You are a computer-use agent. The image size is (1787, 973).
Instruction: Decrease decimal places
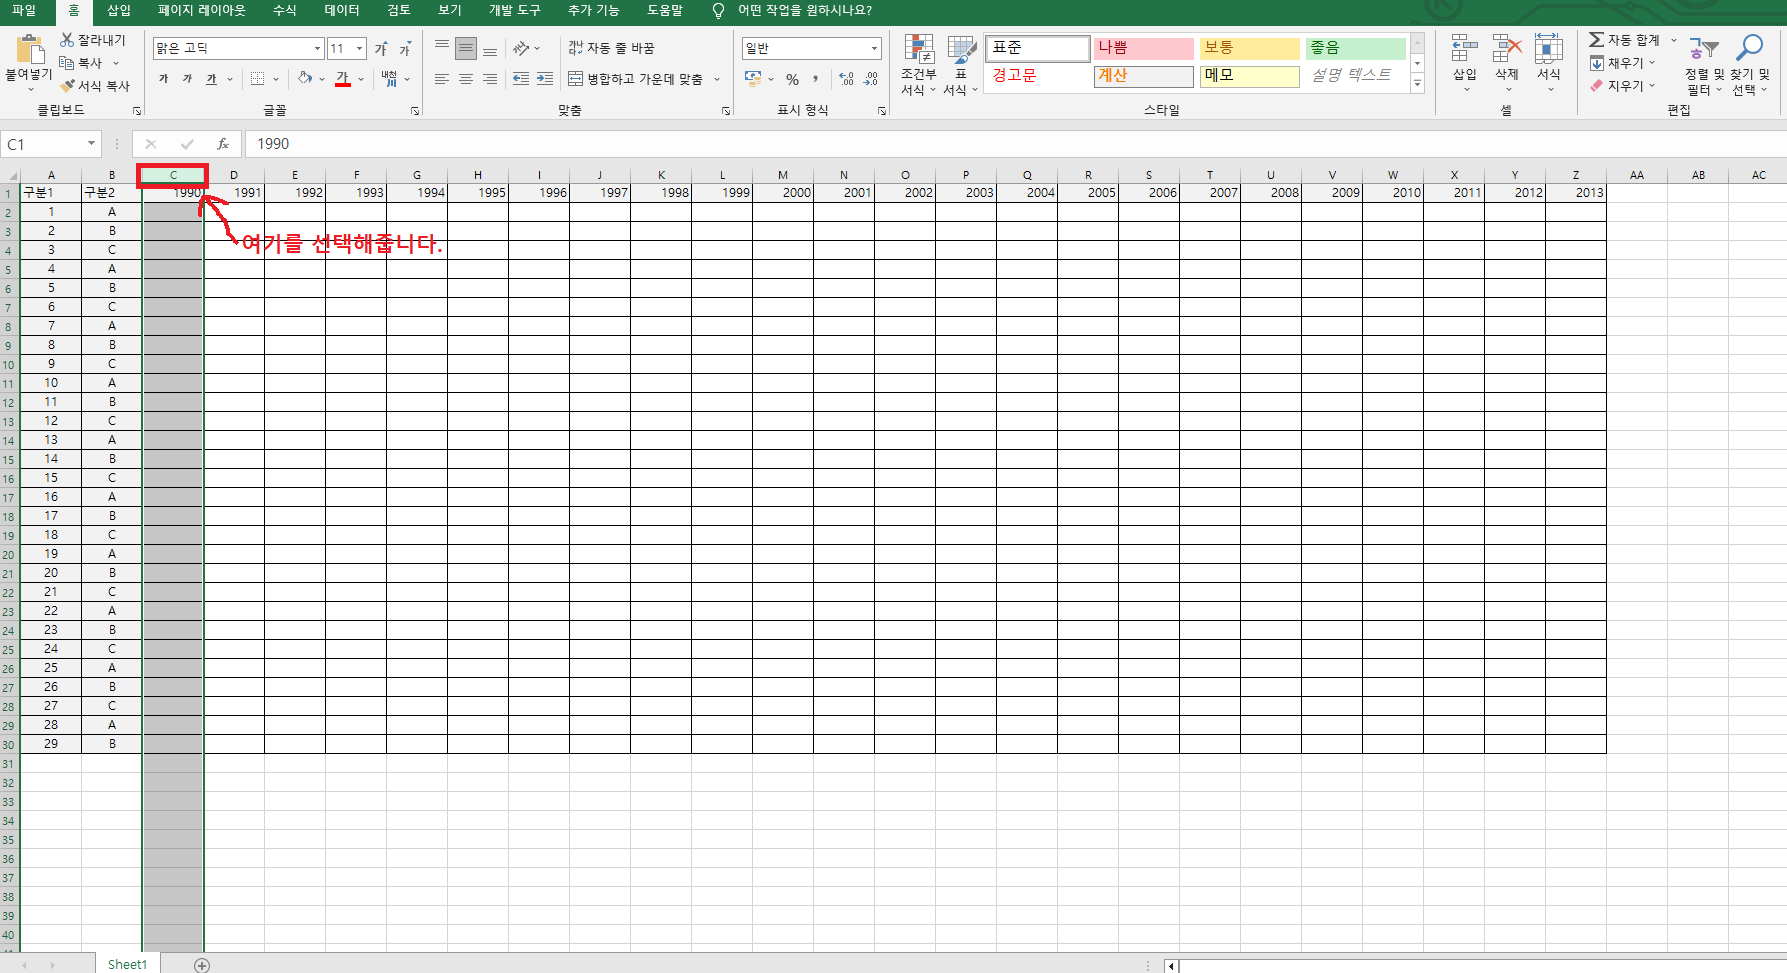click(870, 79)
